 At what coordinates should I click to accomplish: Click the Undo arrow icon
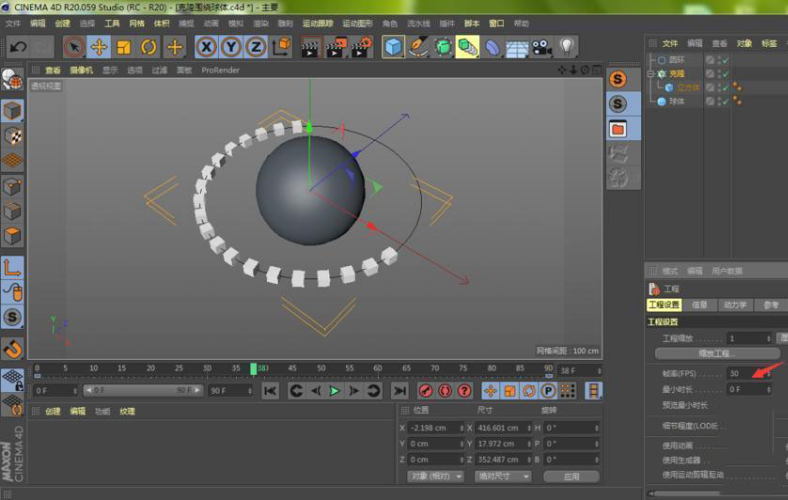pyautogui.click(x=17, y=47)
